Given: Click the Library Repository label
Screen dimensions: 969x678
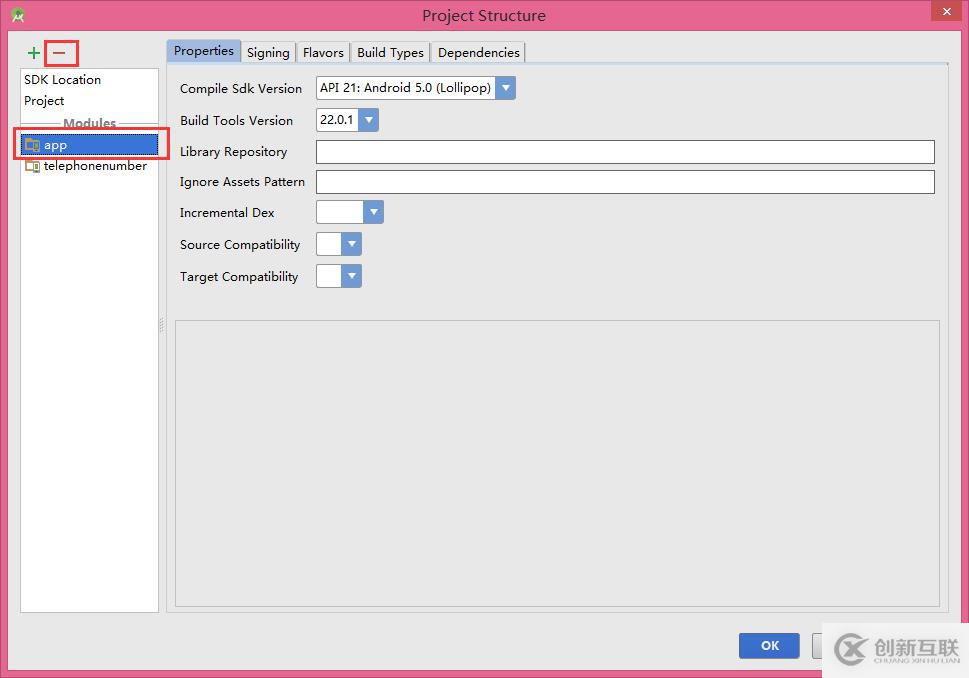Looking at the screenshot, I should pyautogui.click(x=234, y=152).
